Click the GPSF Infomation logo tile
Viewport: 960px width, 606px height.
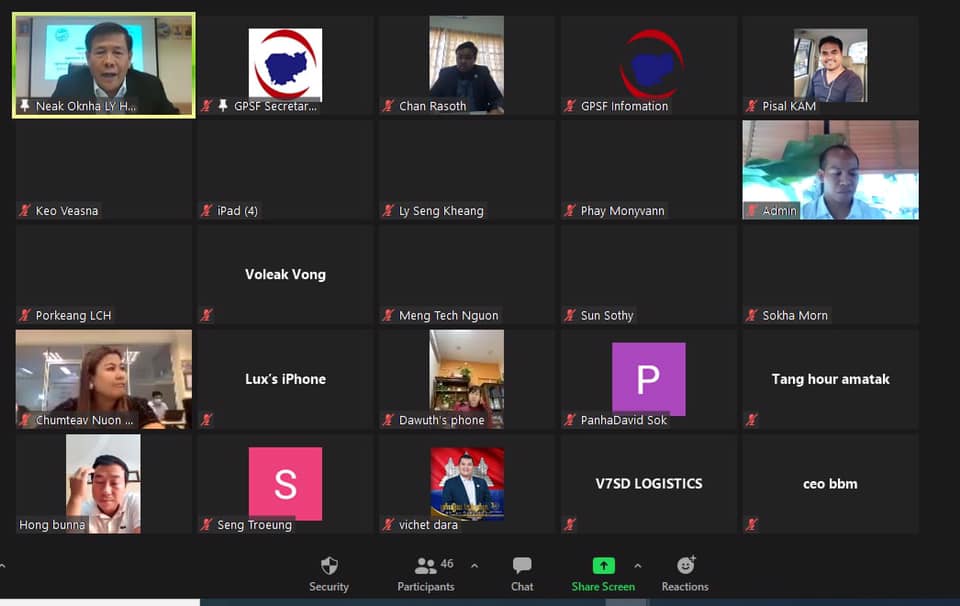(x=648, y=62)
